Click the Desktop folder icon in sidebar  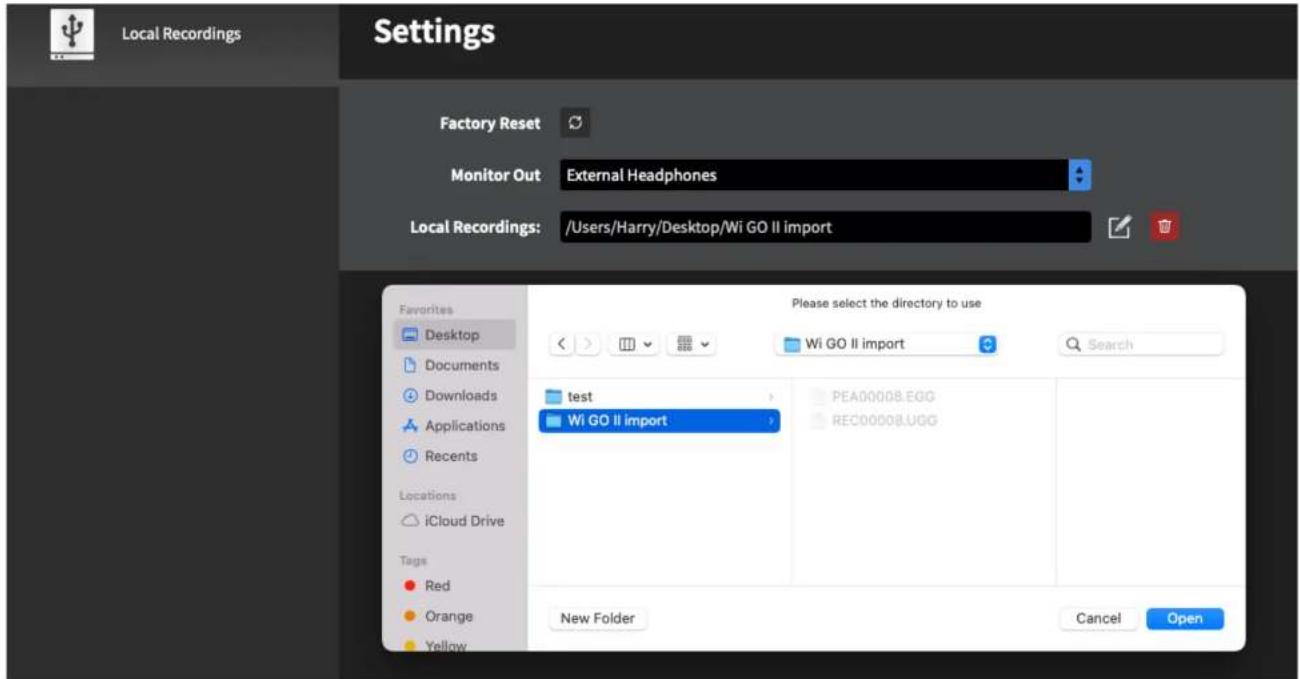coord(410,335)
